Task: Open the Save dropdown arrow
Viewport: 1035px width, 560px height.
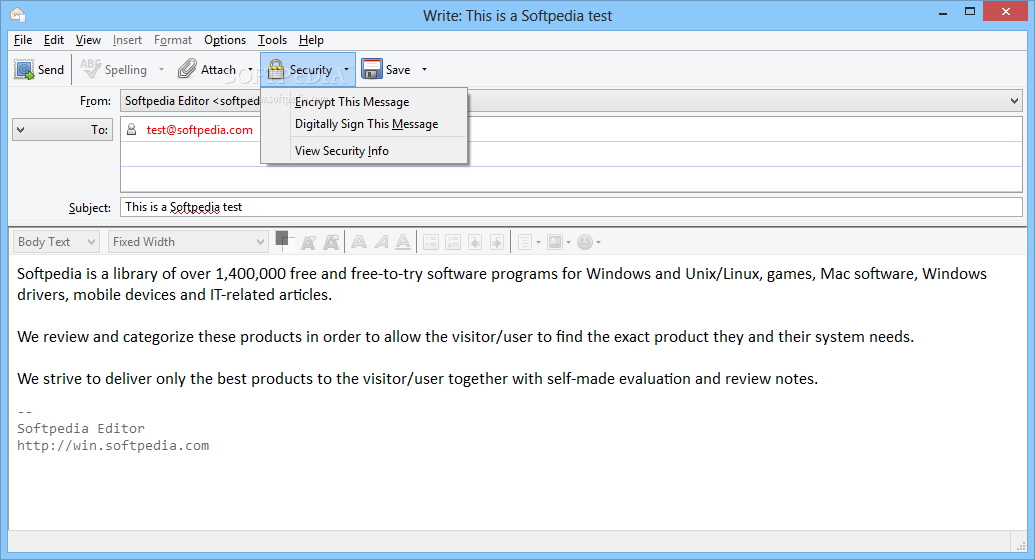Action: point(424,69)
